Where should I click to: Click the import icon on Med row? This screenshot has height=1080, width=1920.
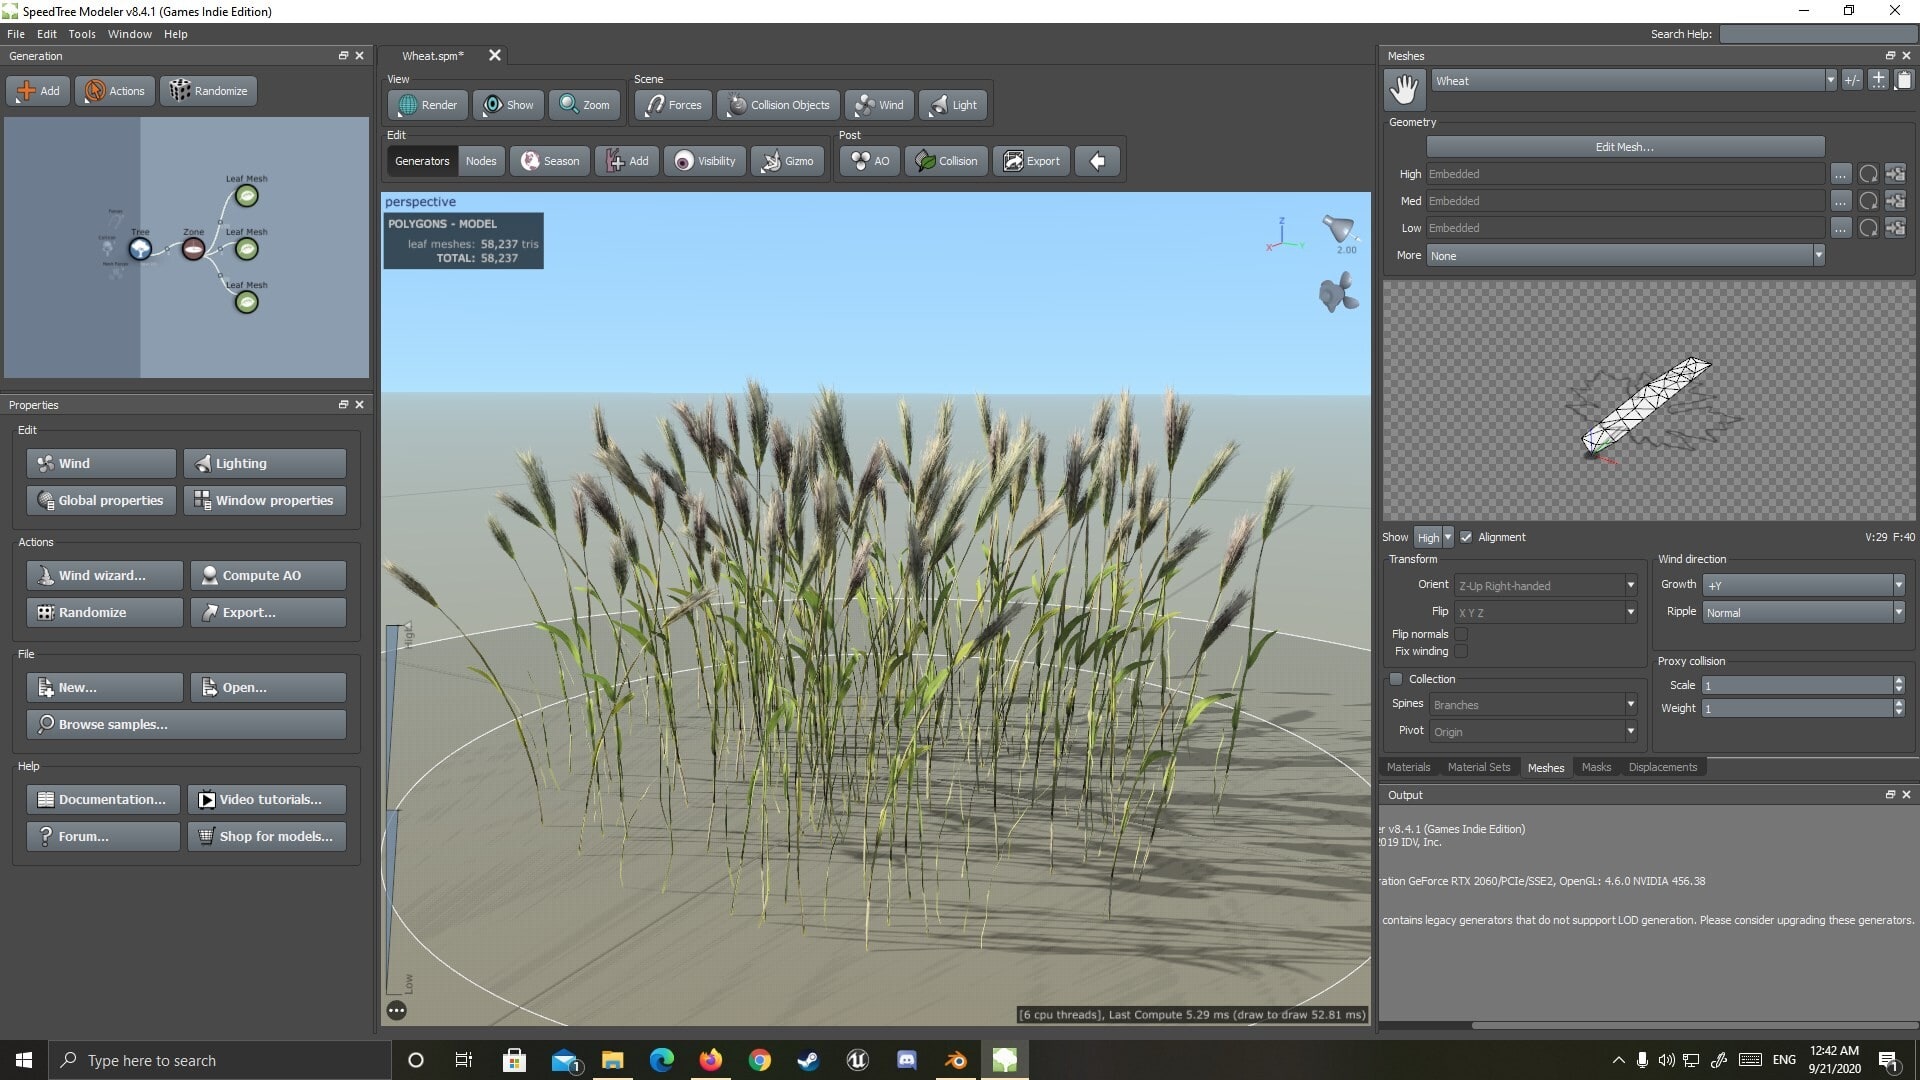point(1895,201)
